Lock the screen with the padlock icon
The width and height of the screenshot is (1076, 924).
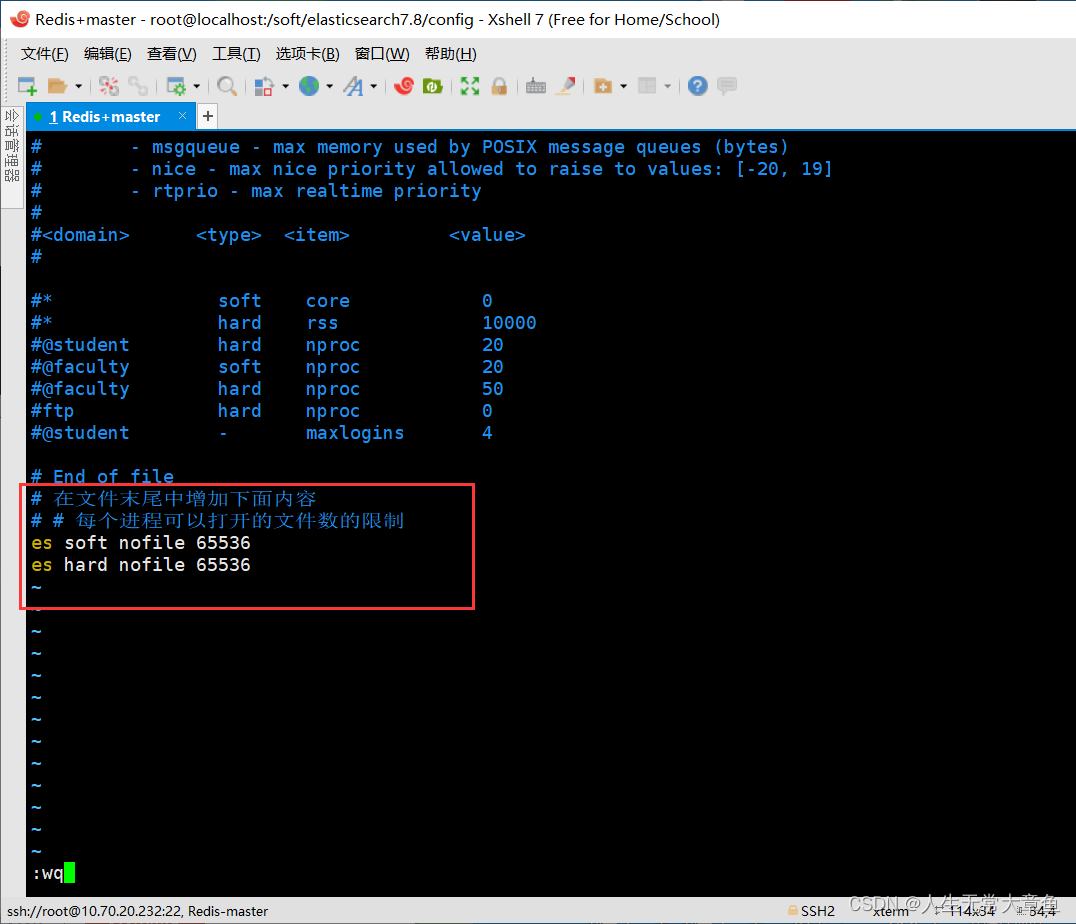[x=499, y=86]
